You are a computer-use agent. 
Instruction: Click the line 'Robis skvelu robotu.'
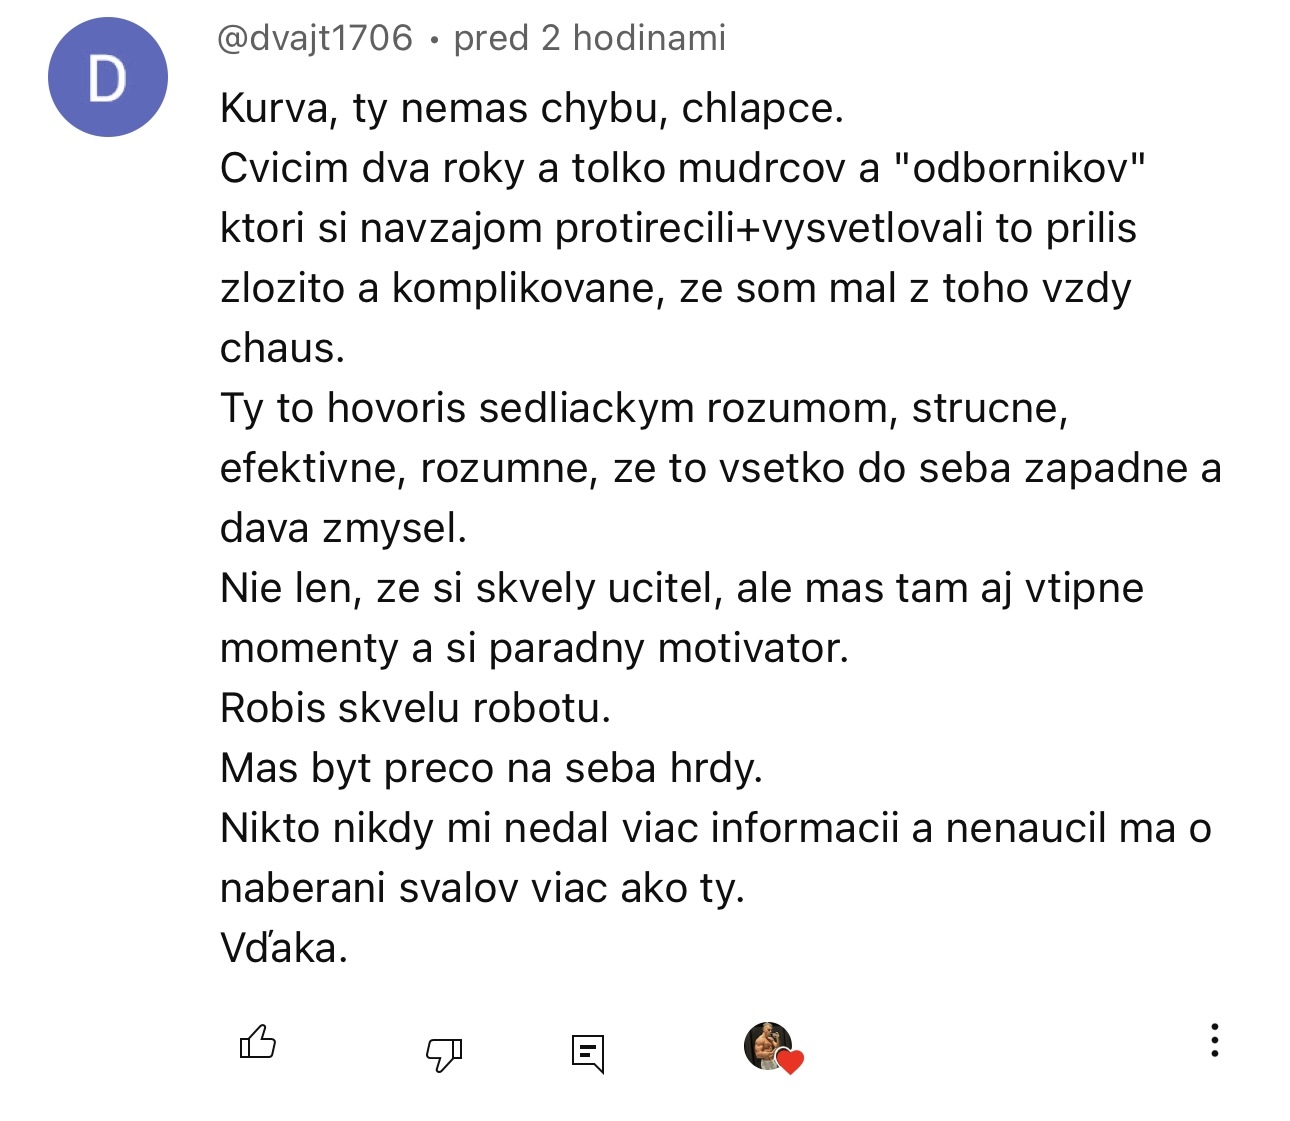415,708
